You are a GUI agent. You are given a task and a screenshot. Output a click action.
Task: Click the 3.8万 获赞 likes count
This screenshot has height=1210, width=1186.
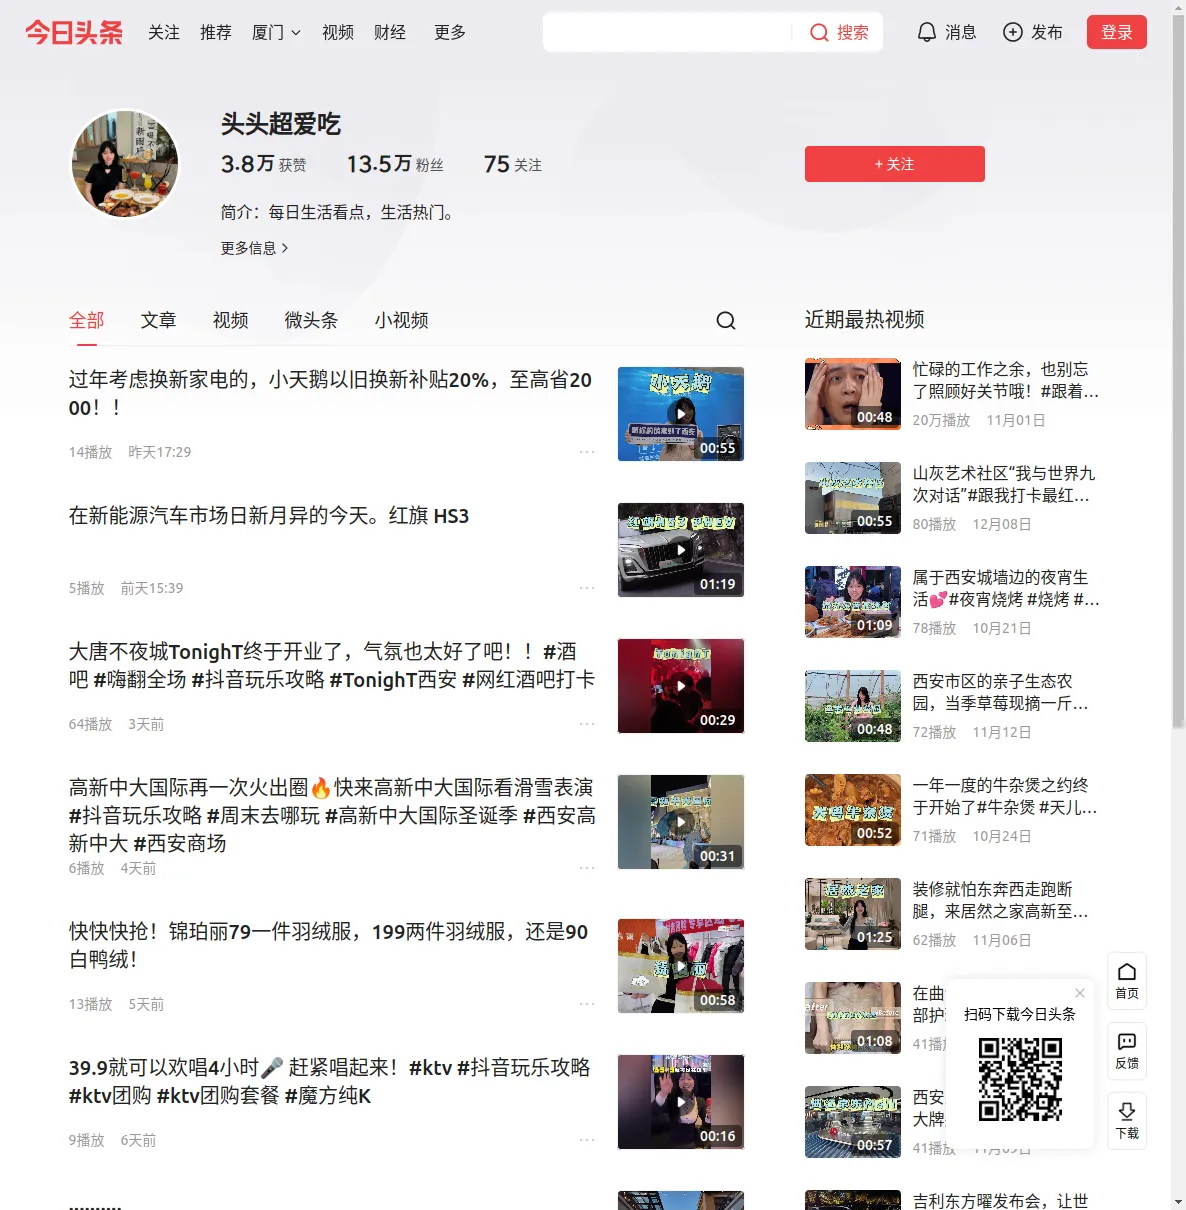pos(264,164)
